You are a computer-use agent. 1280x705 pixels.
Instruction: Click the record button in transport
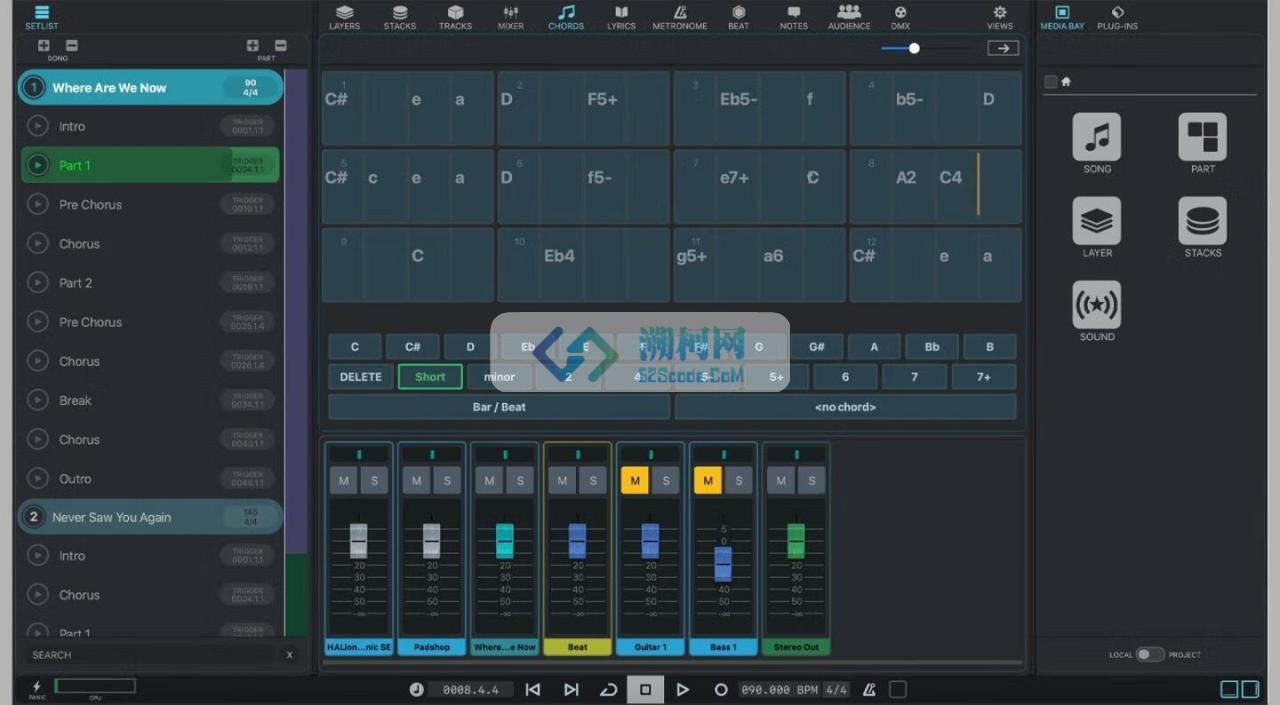tap(720, 689)
